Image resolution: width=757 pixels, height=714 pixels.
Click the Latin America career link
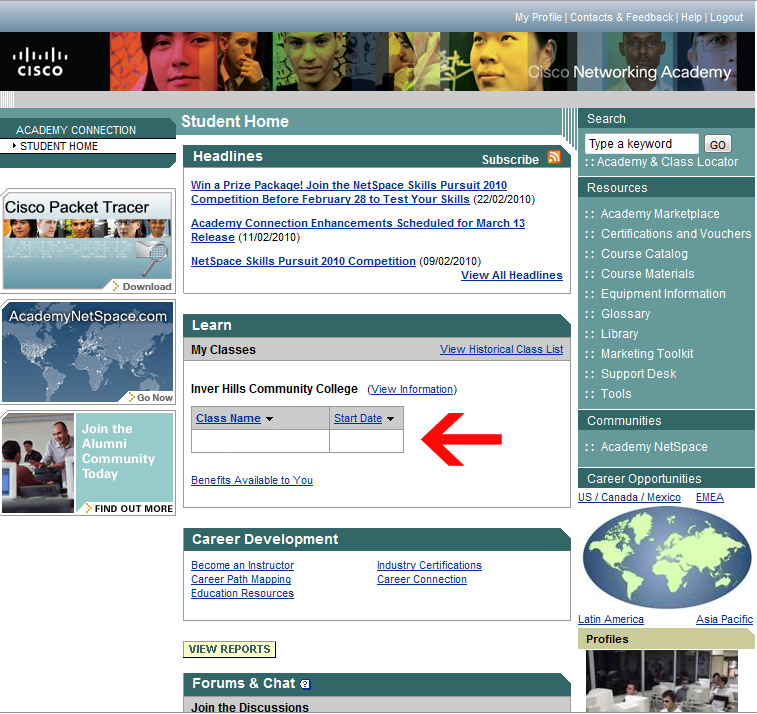pyautogui.click(x=611, y=619)
